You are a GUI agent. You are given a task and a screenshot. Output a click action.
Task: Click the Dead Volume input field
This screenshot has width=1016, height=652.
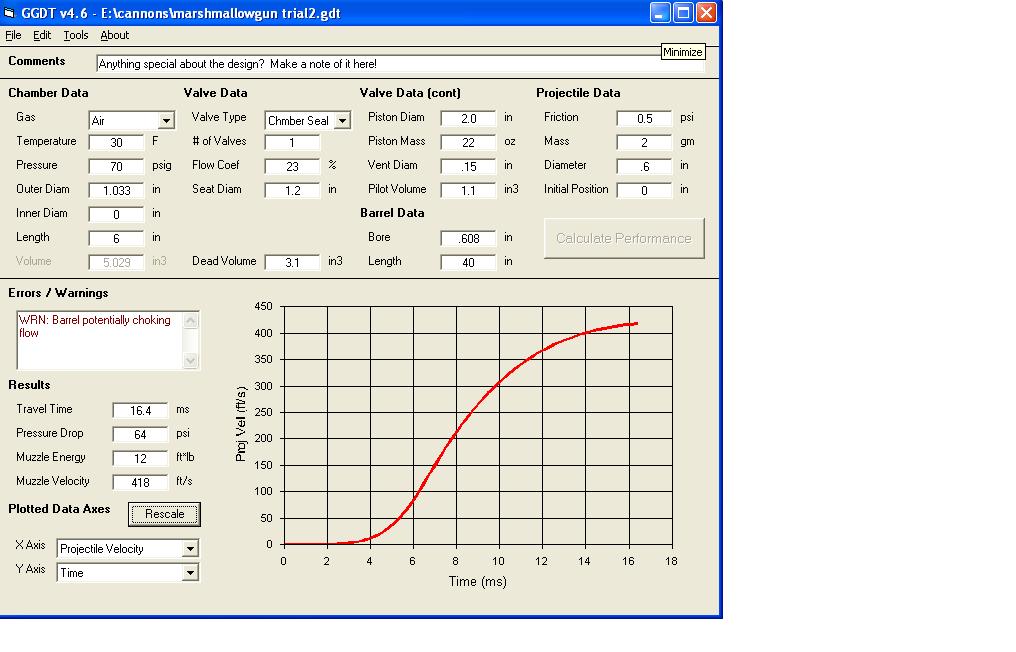(292, 262)
